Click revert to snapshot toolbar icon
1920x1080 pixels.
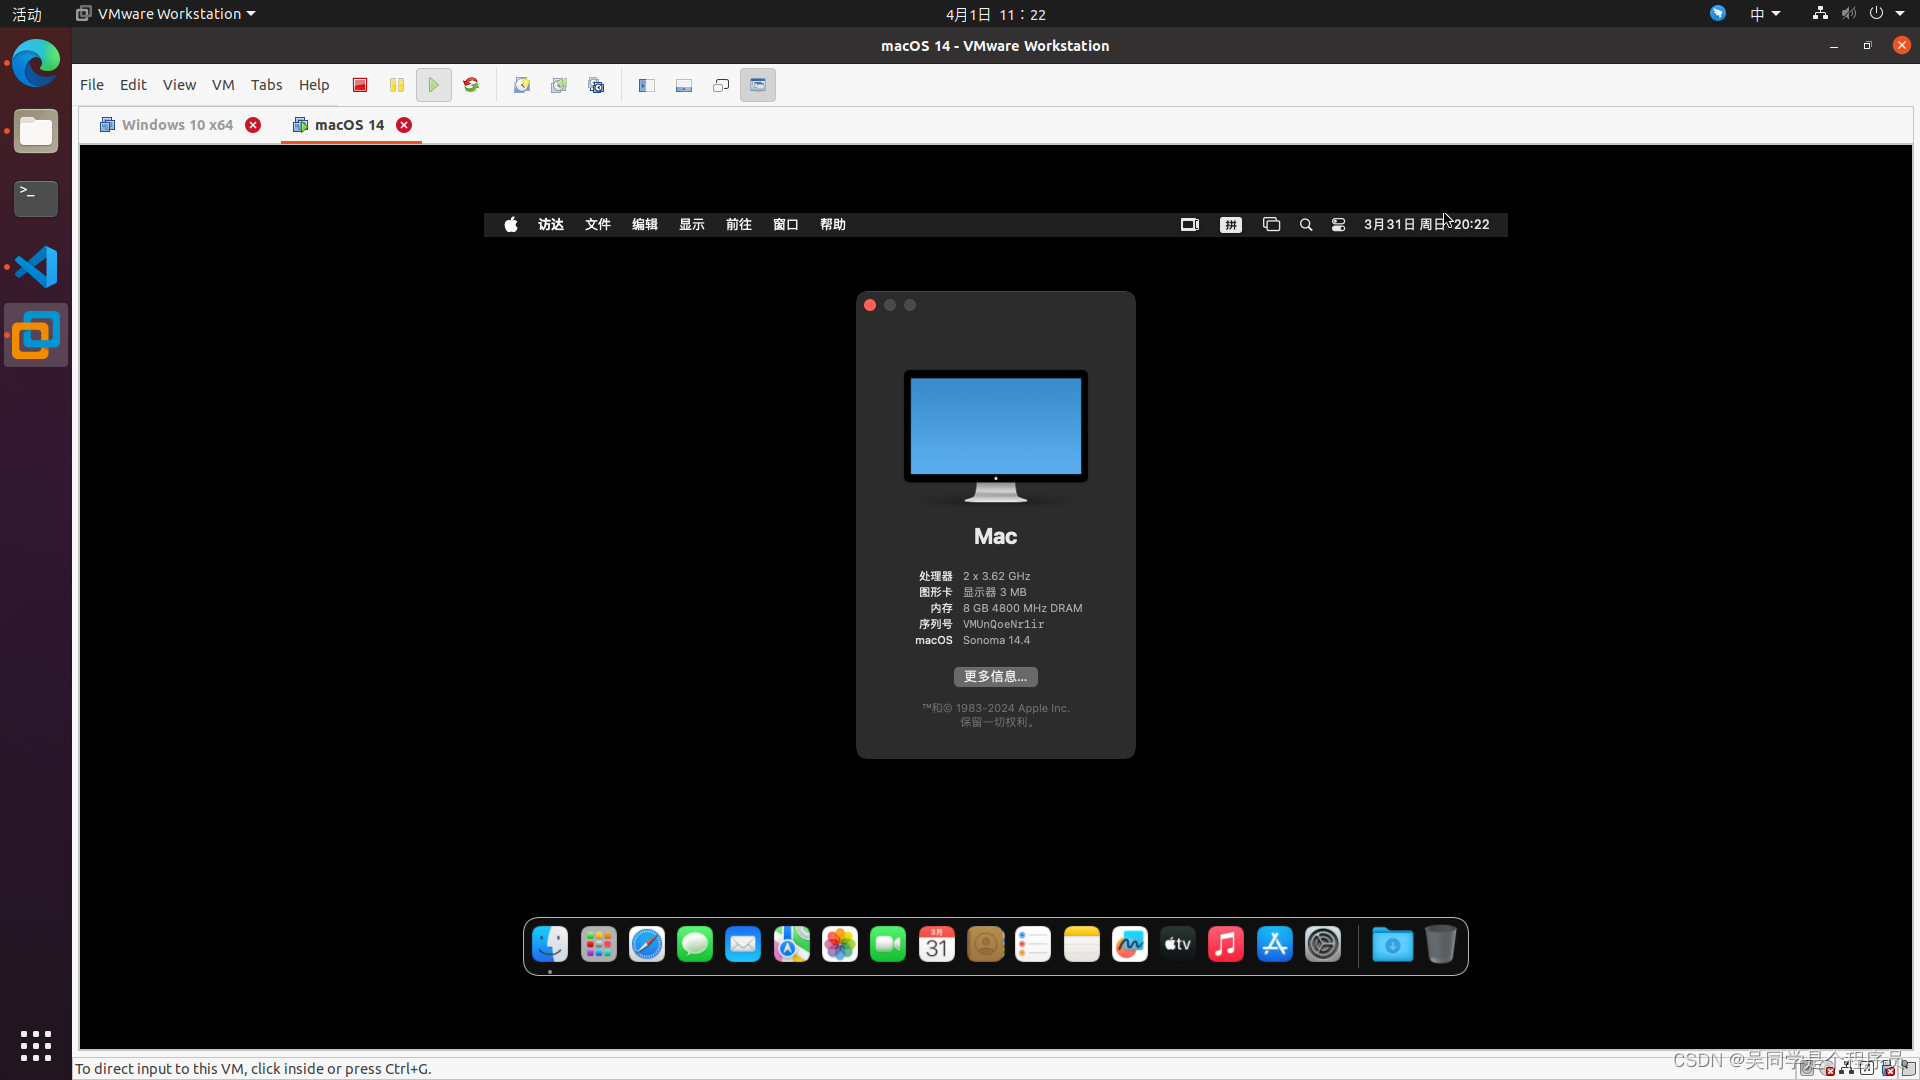pyautogui.click(x=559, y=85)
